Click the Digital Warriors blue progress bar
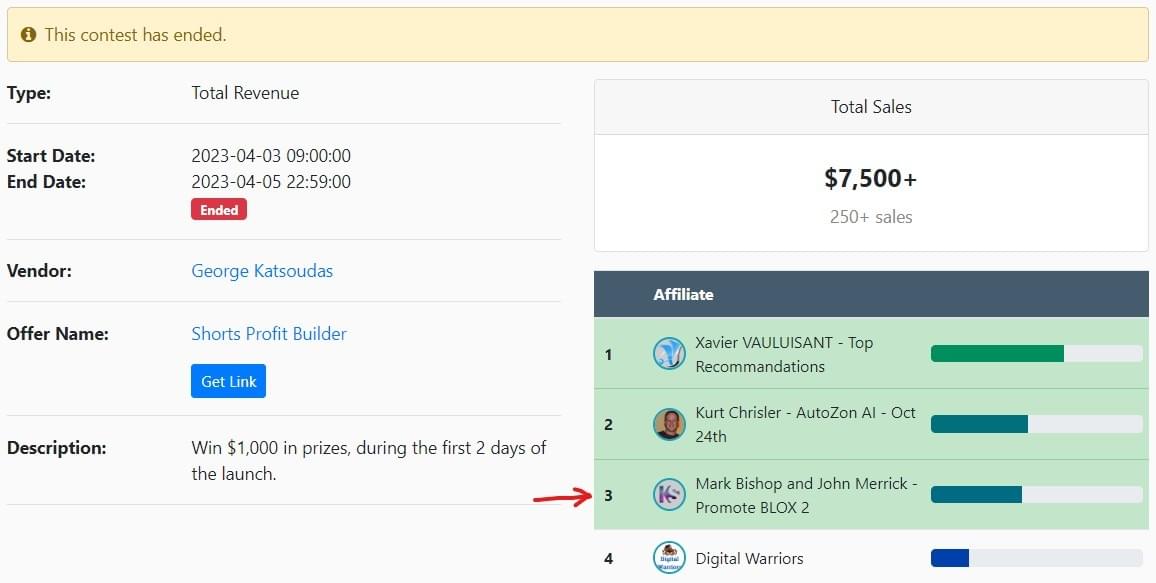The height and width of the screenshot is (583, 1156). click(950, 558)
